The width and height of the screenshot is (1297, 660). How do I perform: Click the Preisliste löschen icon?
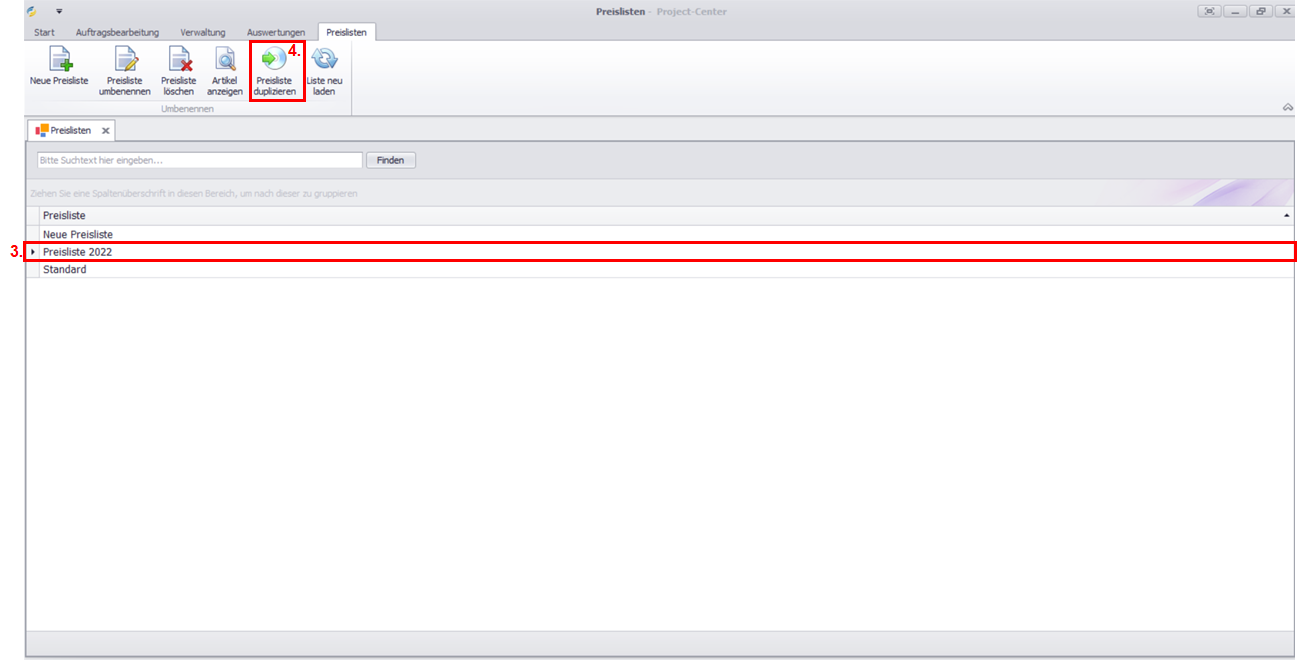[179, 60]
